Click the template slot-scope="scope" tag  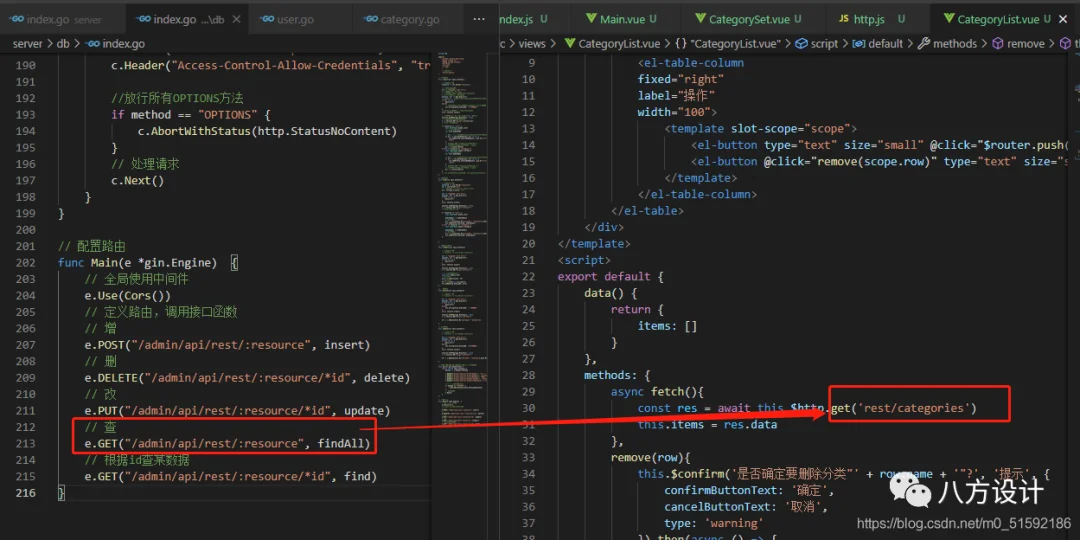pos(761,128)
